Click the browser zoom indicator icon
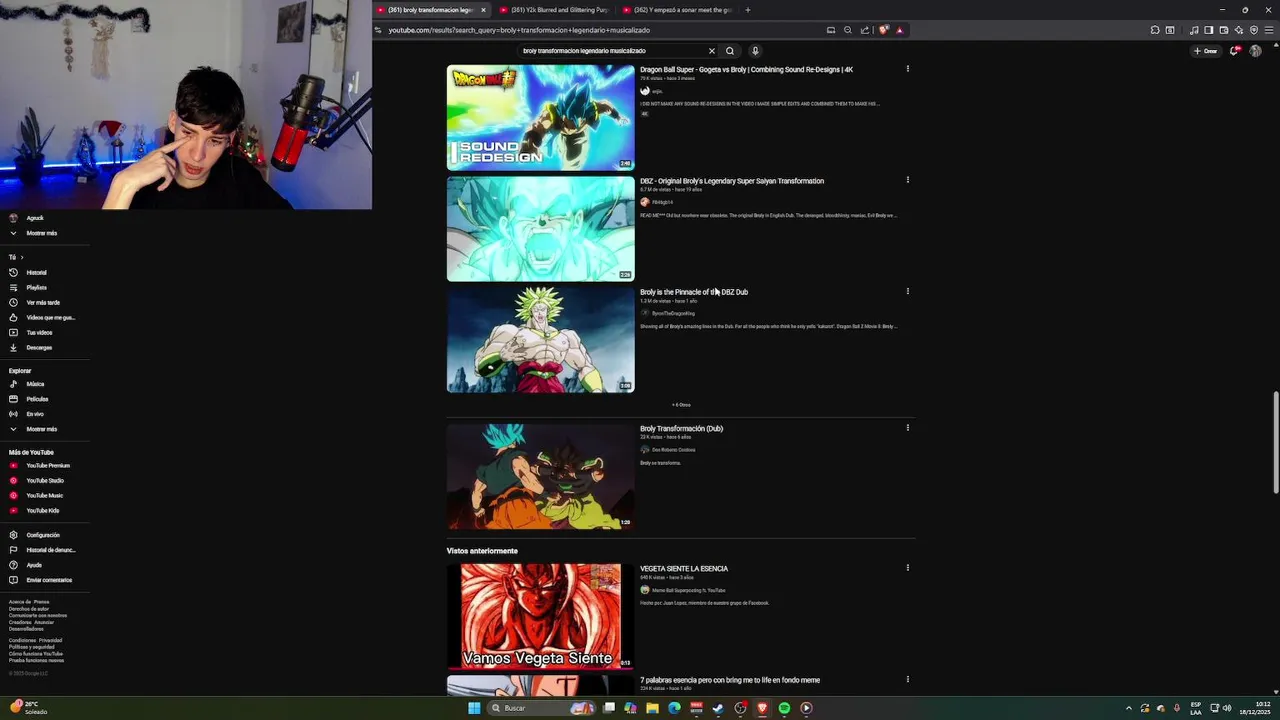 tap(848, 30)
